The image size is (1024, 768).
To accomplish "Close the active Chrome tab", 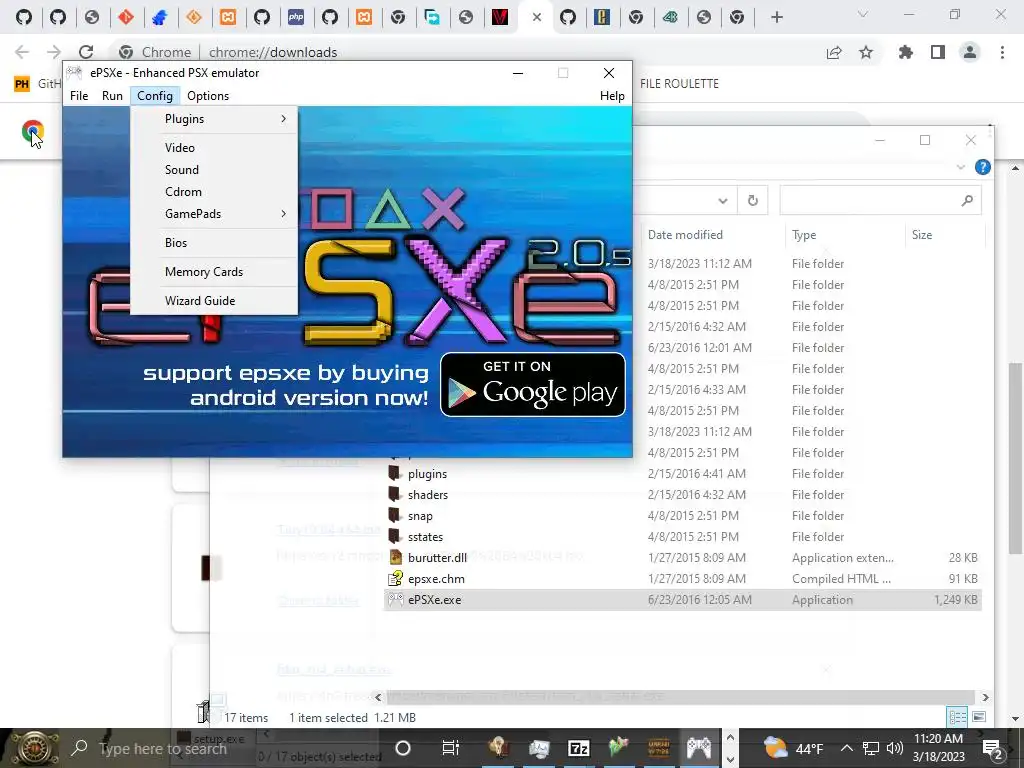I will (x=537, y=18).
